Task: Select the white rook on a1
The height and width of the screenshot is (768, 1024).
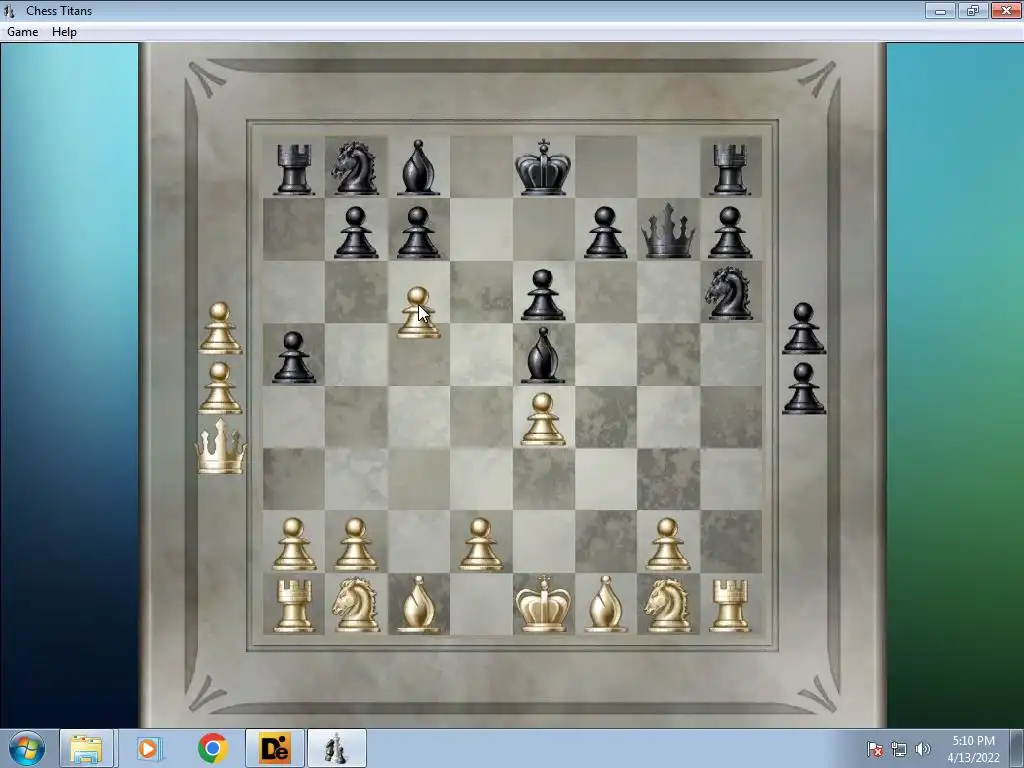Action: click(x=293, y=606)
